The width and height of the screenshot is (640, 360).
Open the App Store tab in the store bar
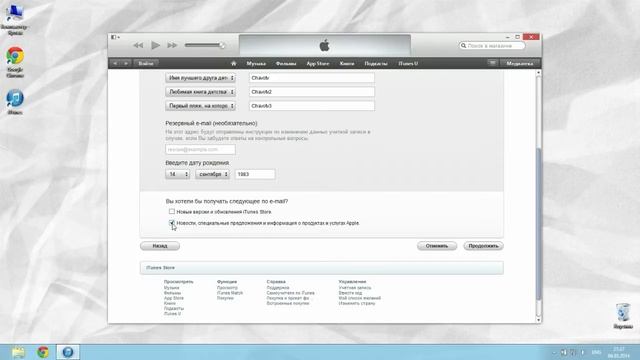318,63
